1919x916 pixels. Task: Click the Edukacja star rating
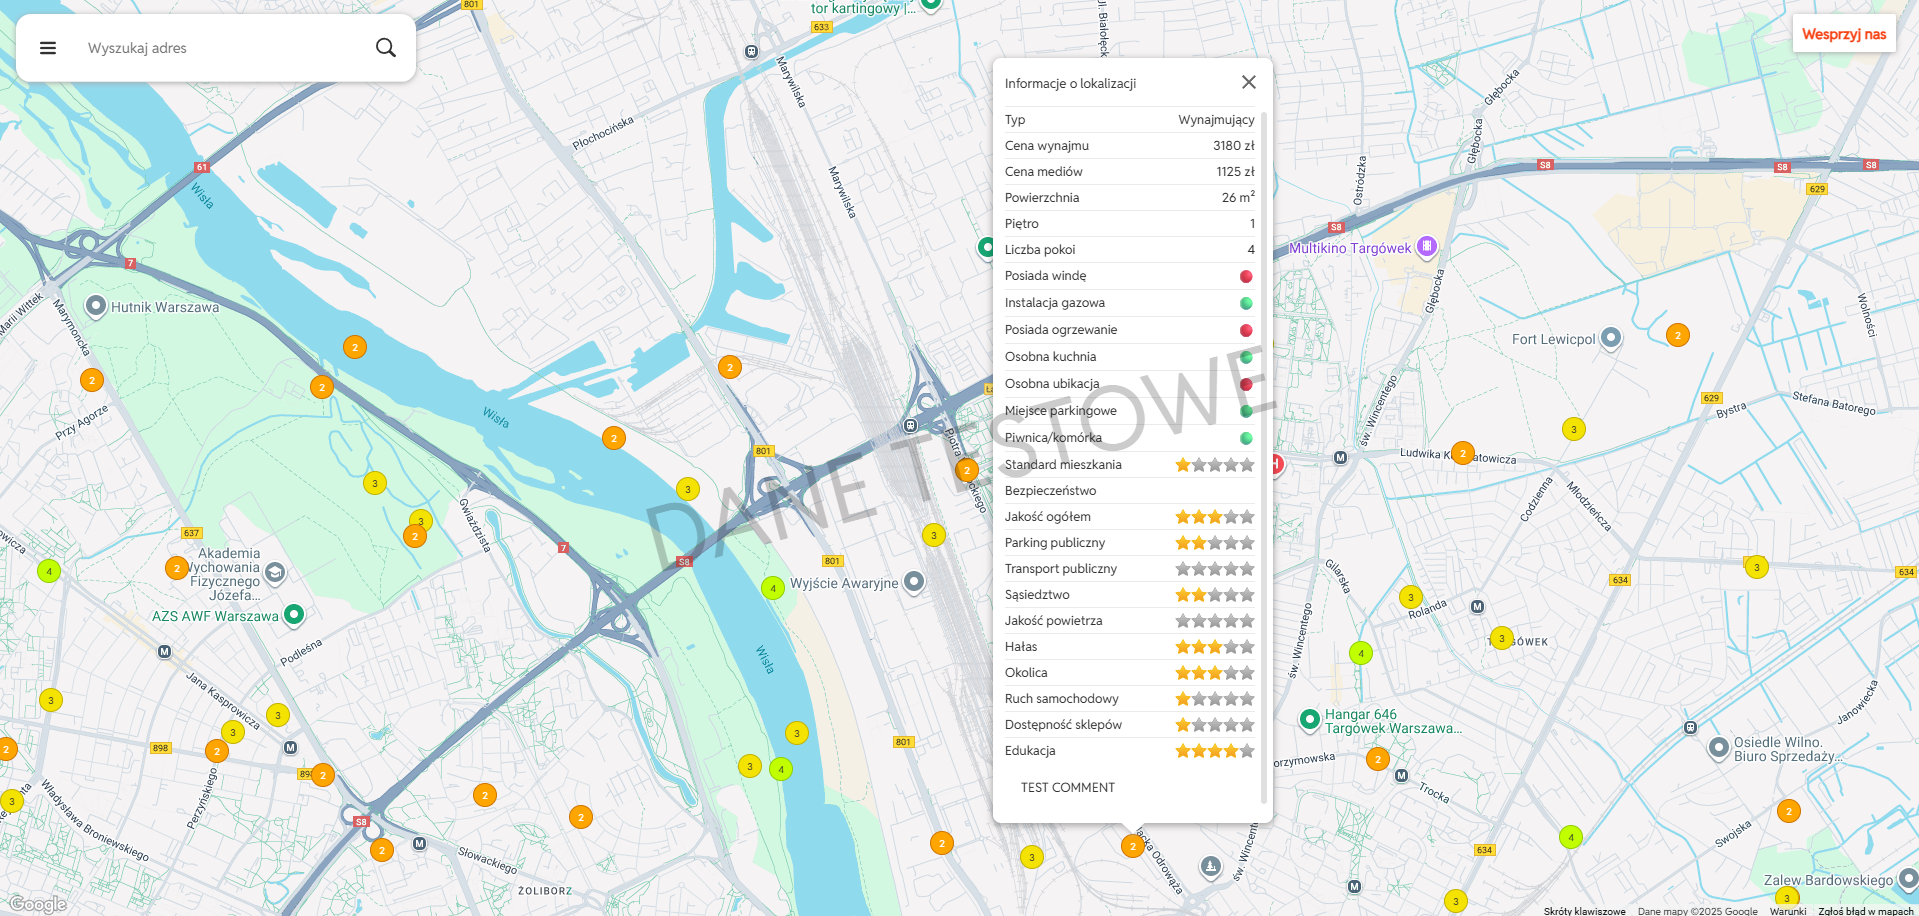(1214, 751)
